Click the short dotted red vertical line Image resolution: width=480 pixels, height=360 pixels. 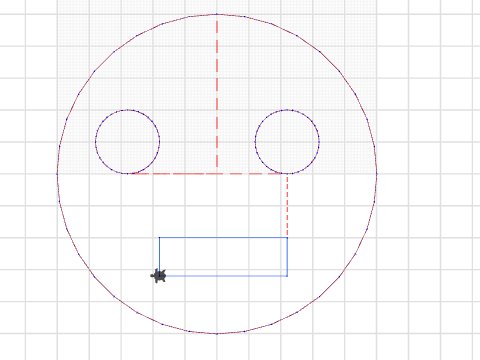click(287, 205)
